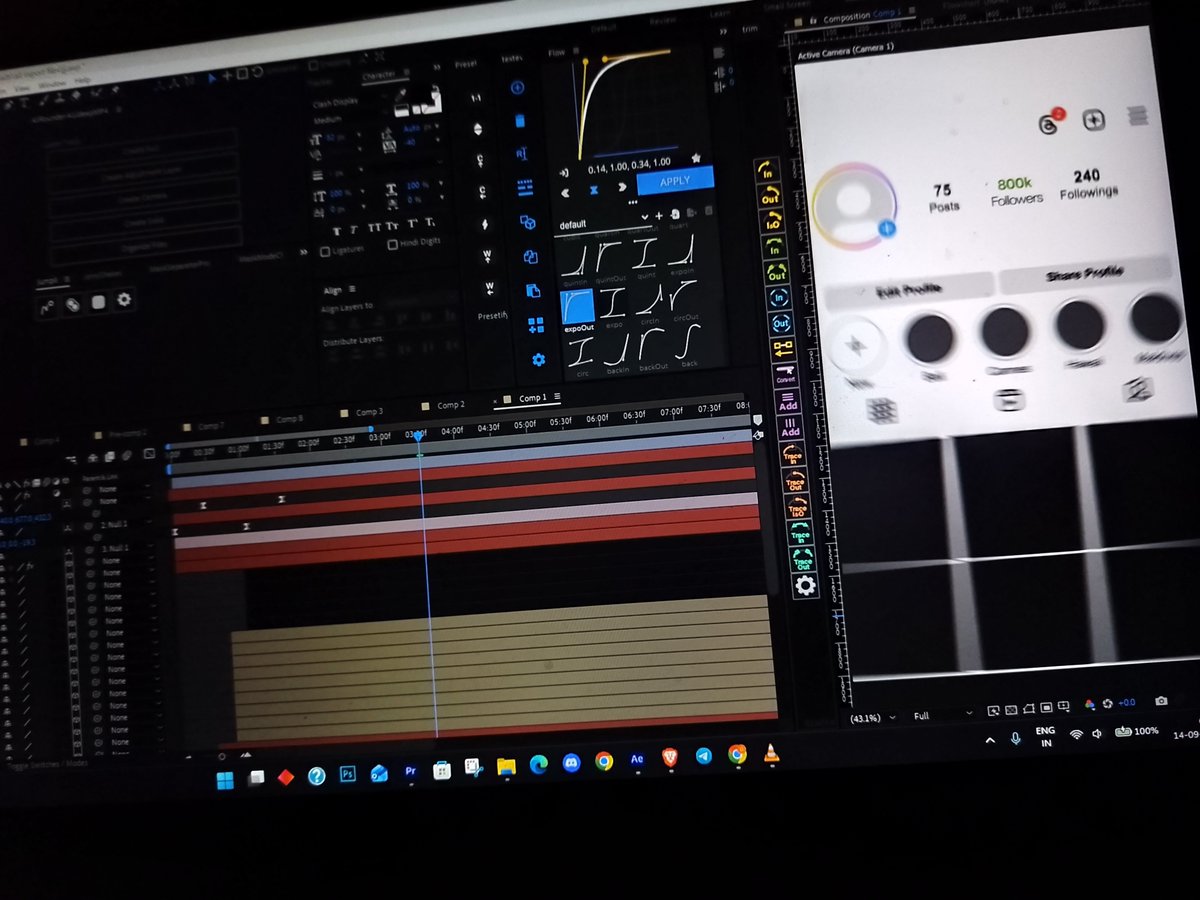Click the green Out easing button
This screenshot has height=900, width=1200.
pos(776,272)
